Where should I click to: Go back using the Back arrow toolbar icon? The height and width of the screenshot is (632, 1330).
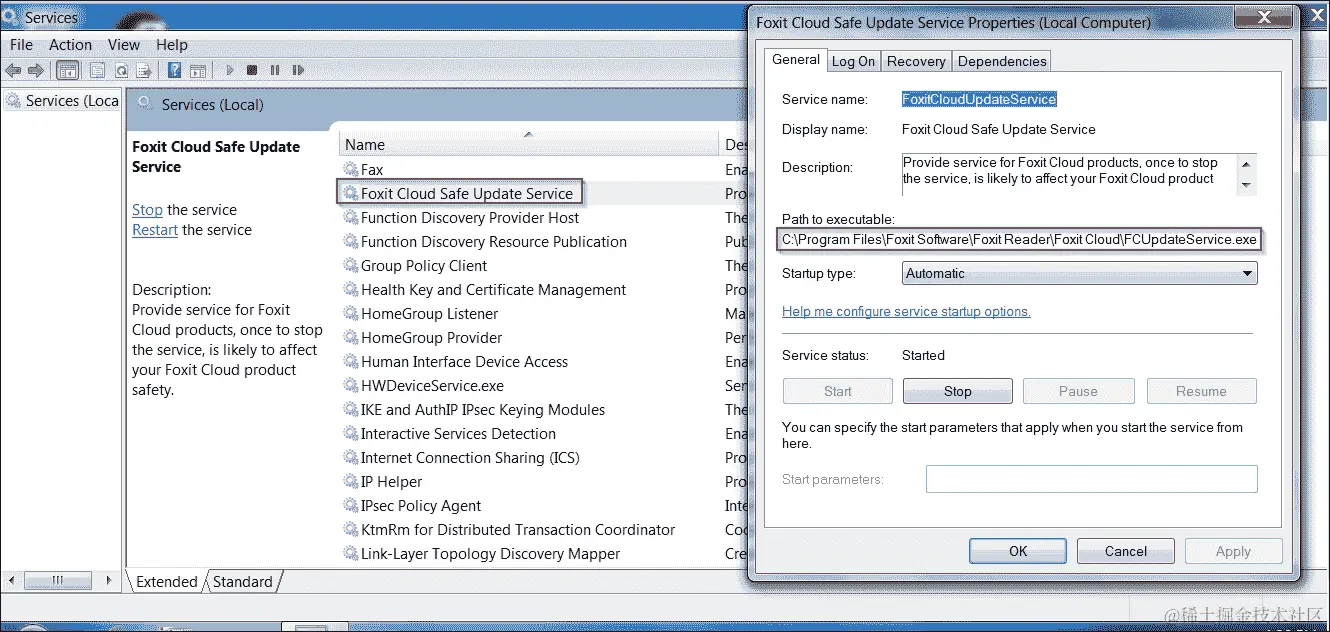[13, 70]
